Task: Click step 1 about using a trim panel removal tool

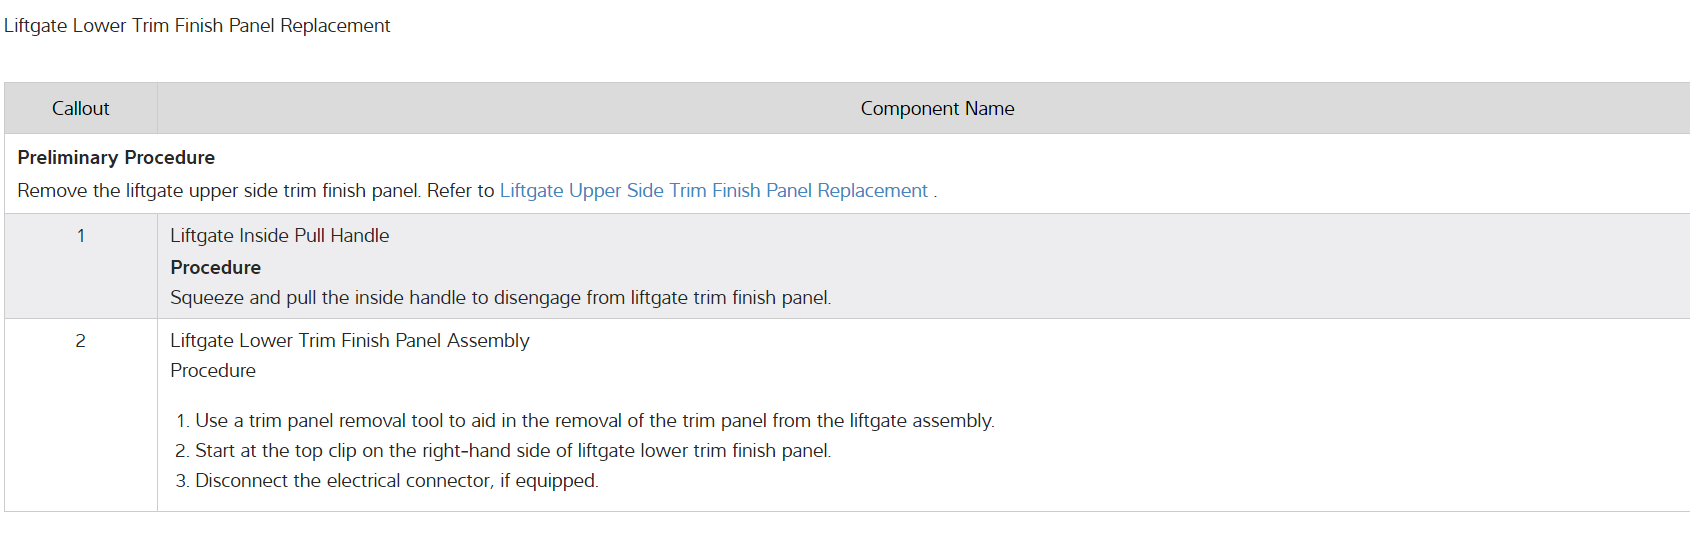Action: coord(500,421)
